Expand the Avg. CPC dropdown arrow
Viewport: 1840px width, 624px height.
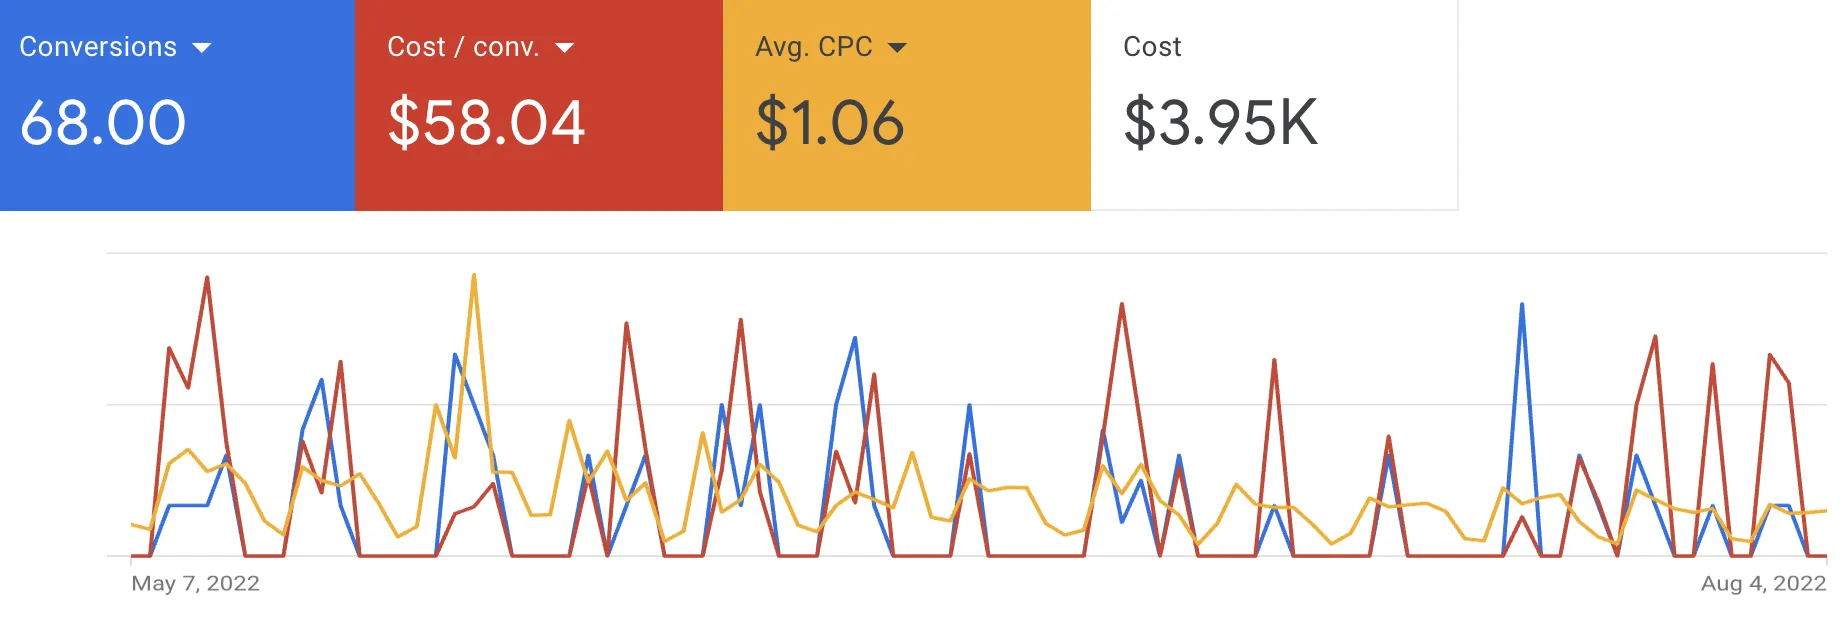pos(897,48)
